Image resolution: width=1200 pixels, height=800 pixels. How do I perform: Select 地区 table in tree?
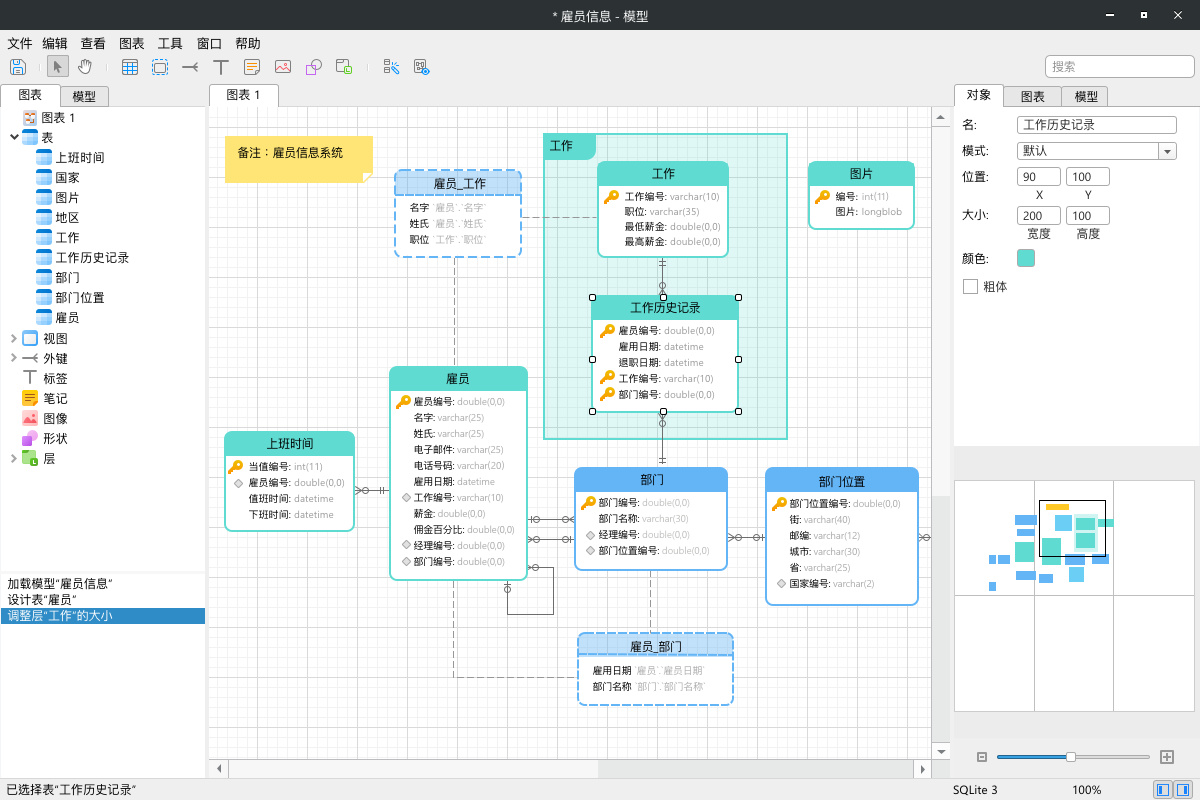(67, 217)
